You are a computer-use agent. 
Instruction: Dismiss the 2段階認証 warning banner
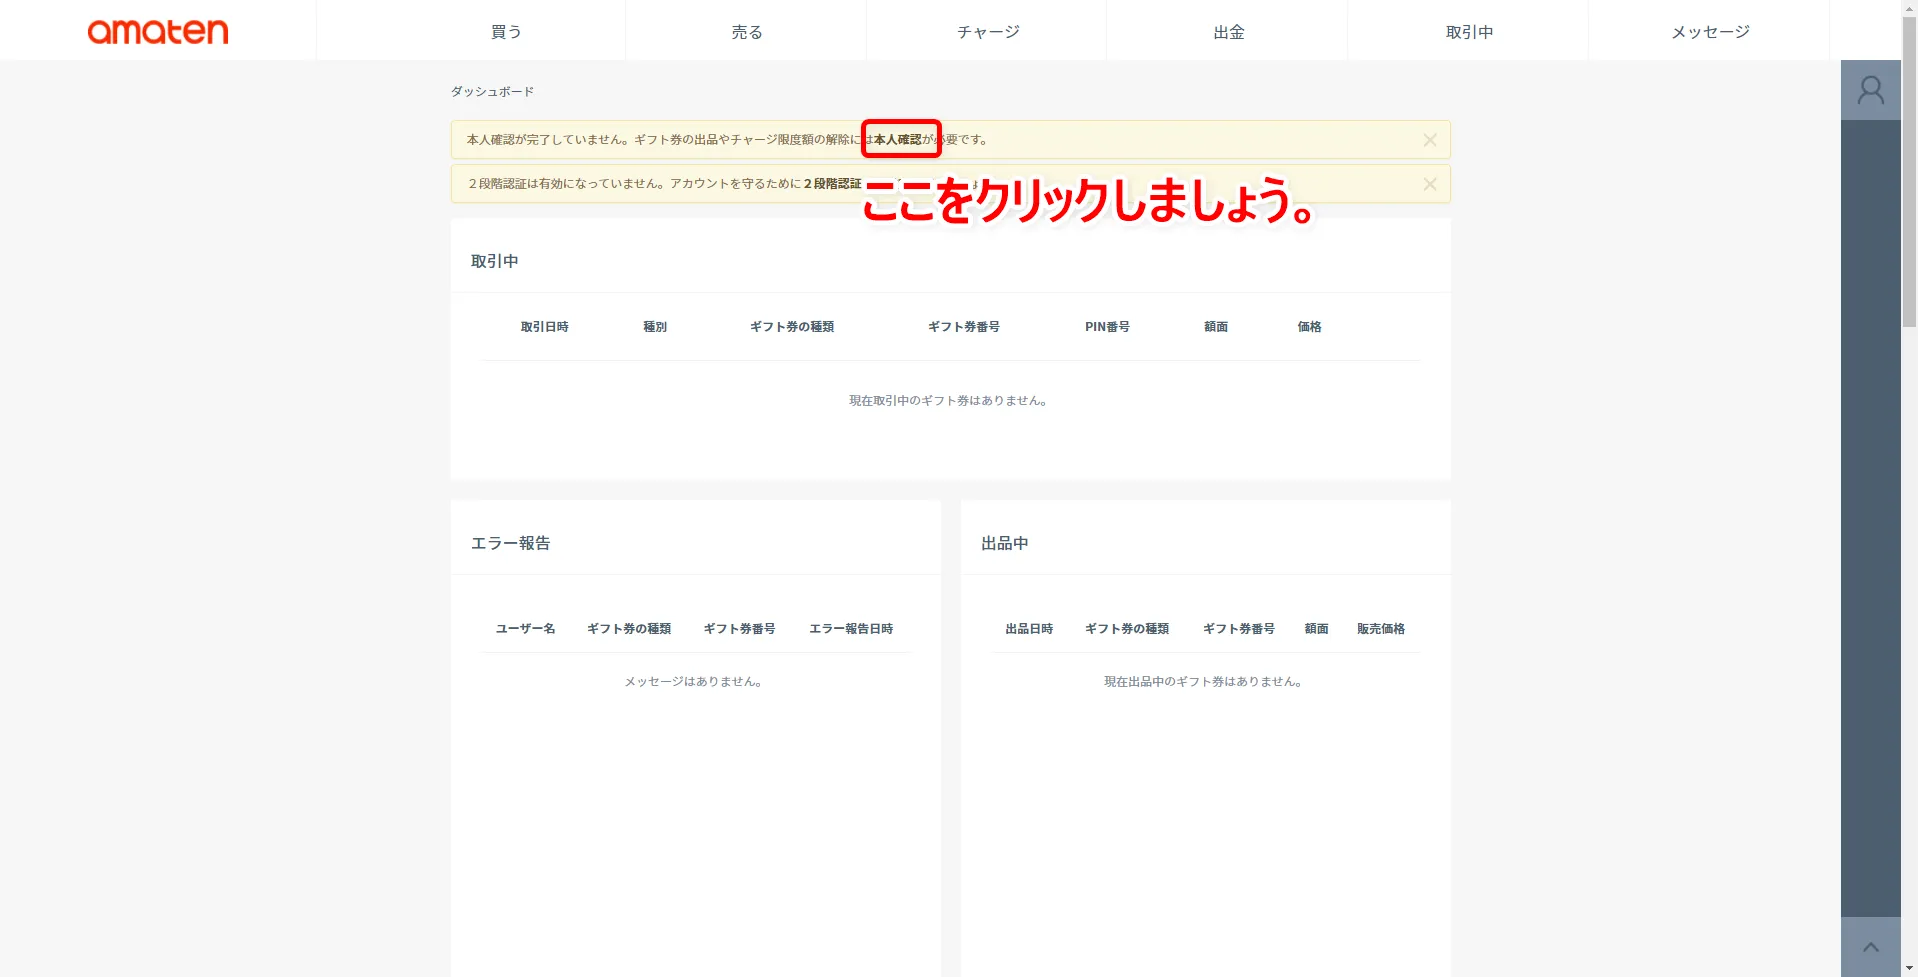1429,184
